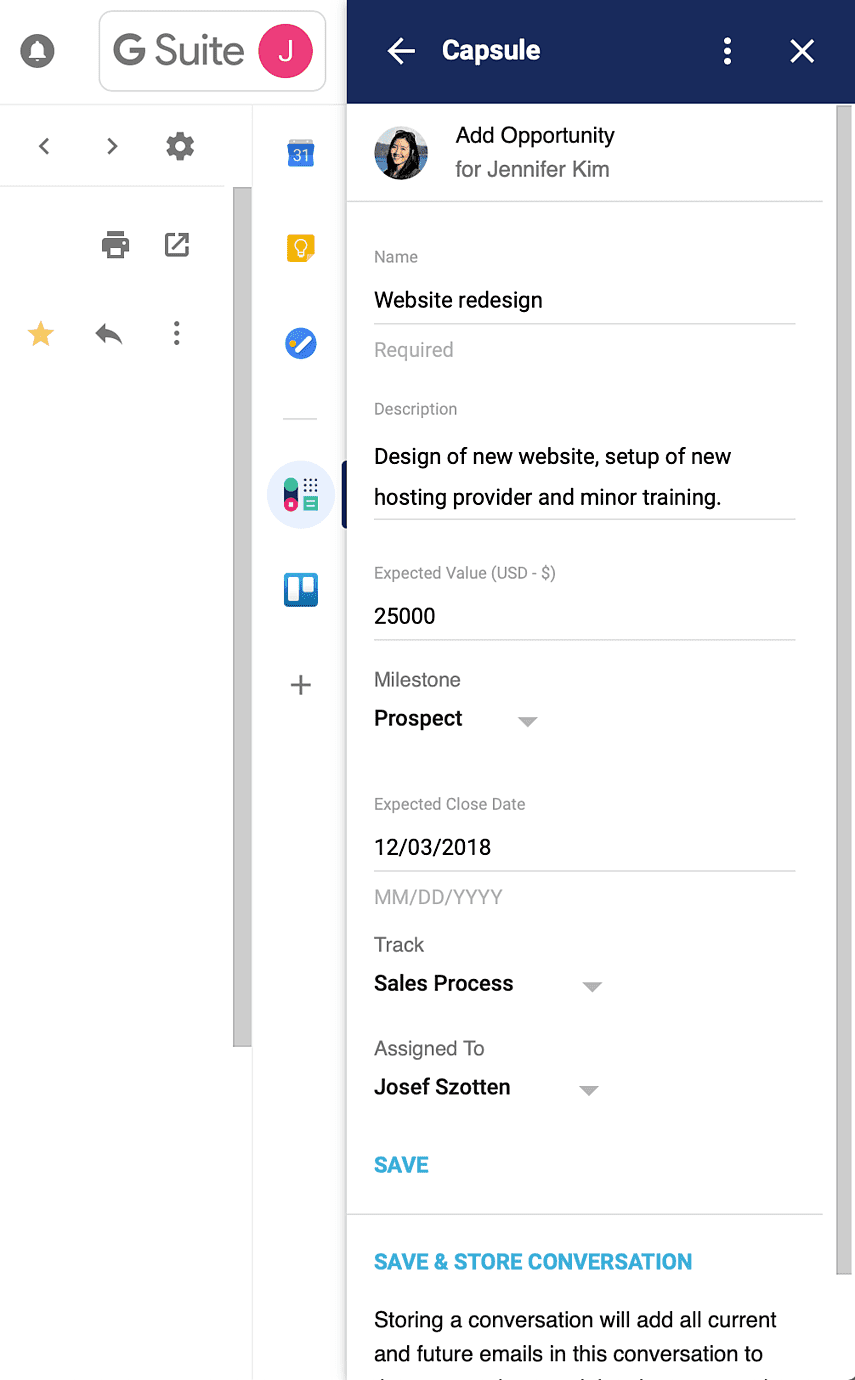Open the Tasks add-on icon
The image size is (855, 1380).
[301, 345]
